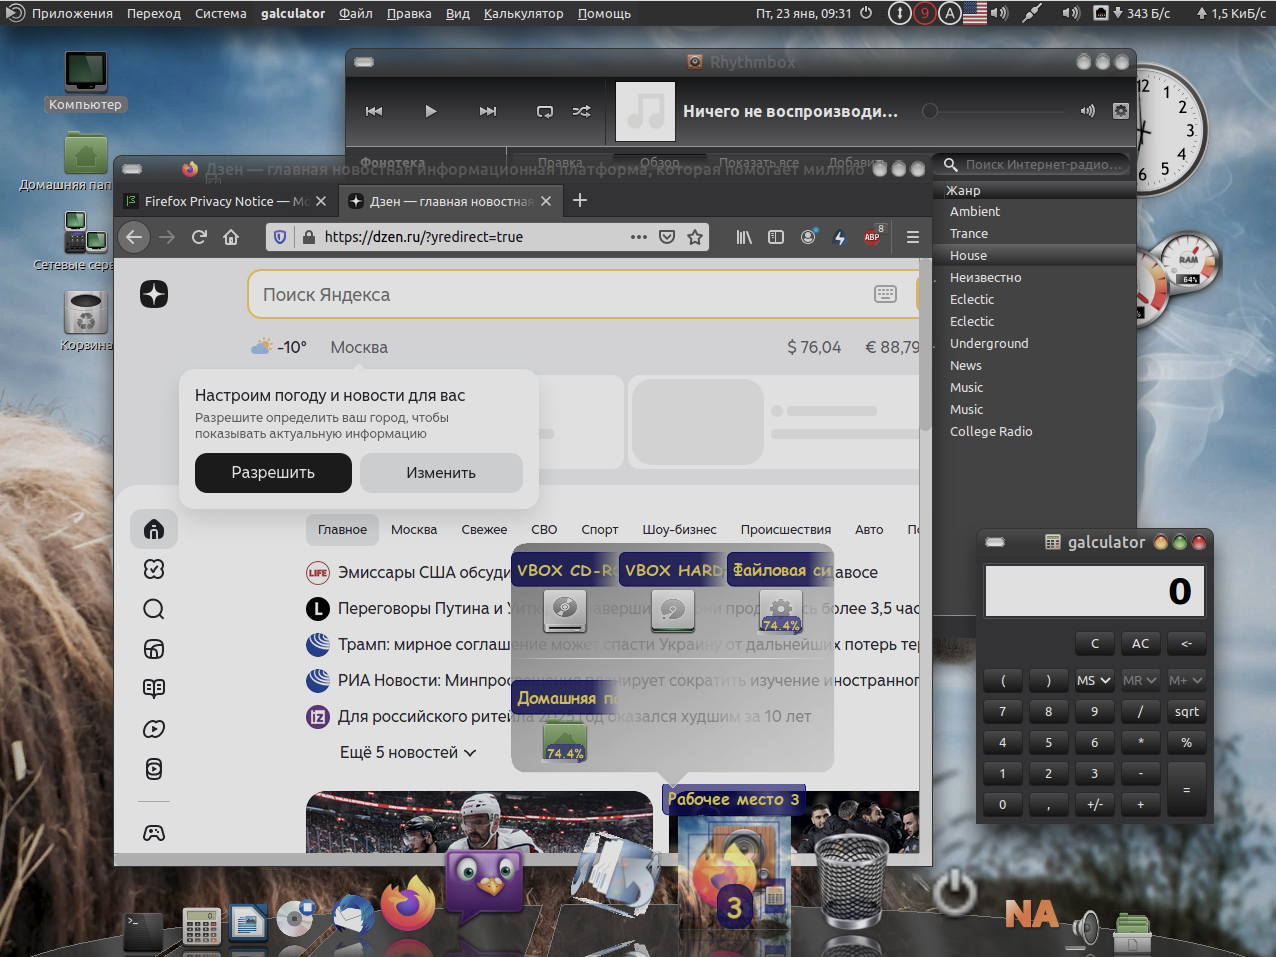The width and height of the screenshot is (1276, 957).
Task: Bookmark this page with star icon
Action: coord(695,237)
